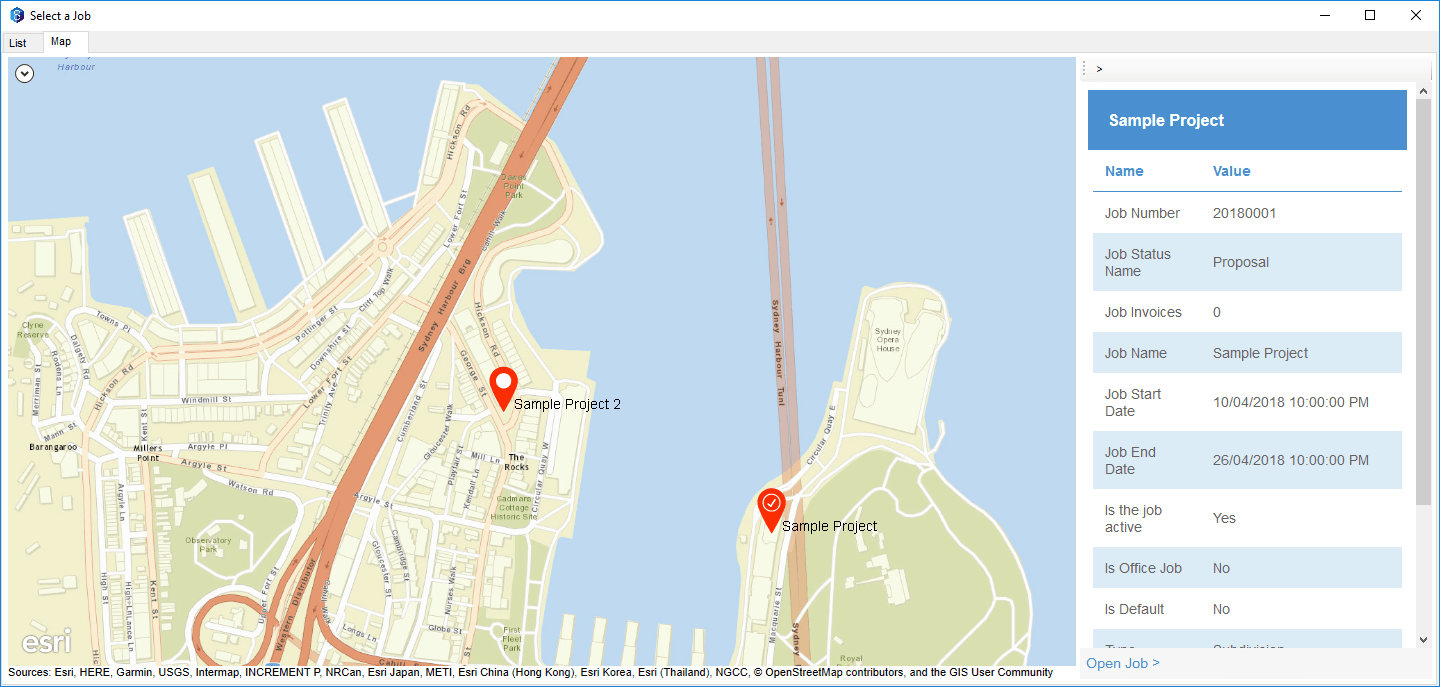Click the Name column header
The height and width of the screenshot is (687, 1440).
point(1124,171)
